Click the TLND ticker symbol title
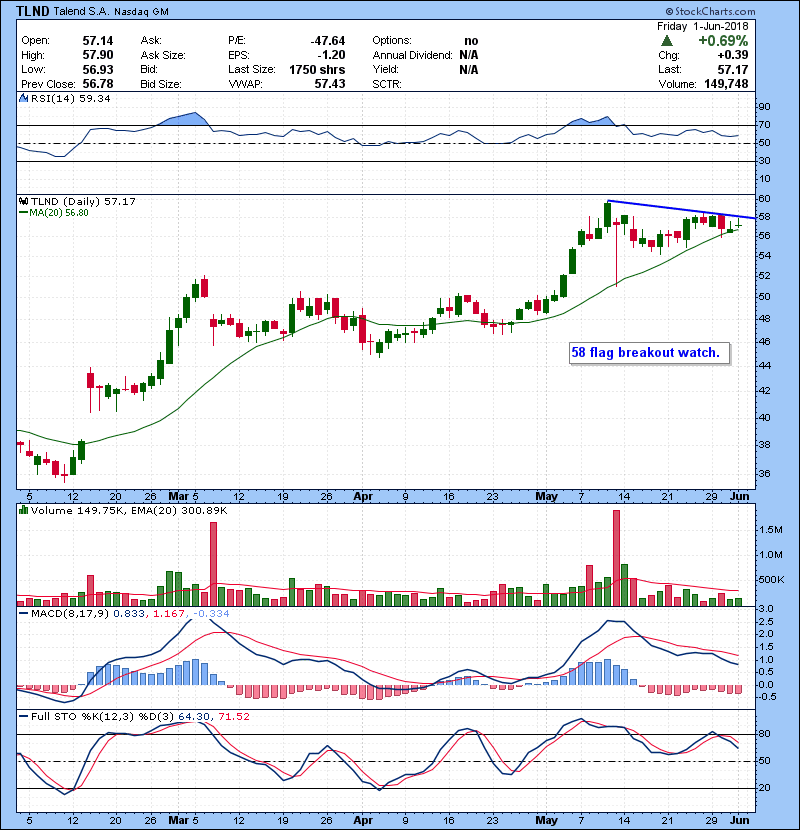 click(33, 11)
